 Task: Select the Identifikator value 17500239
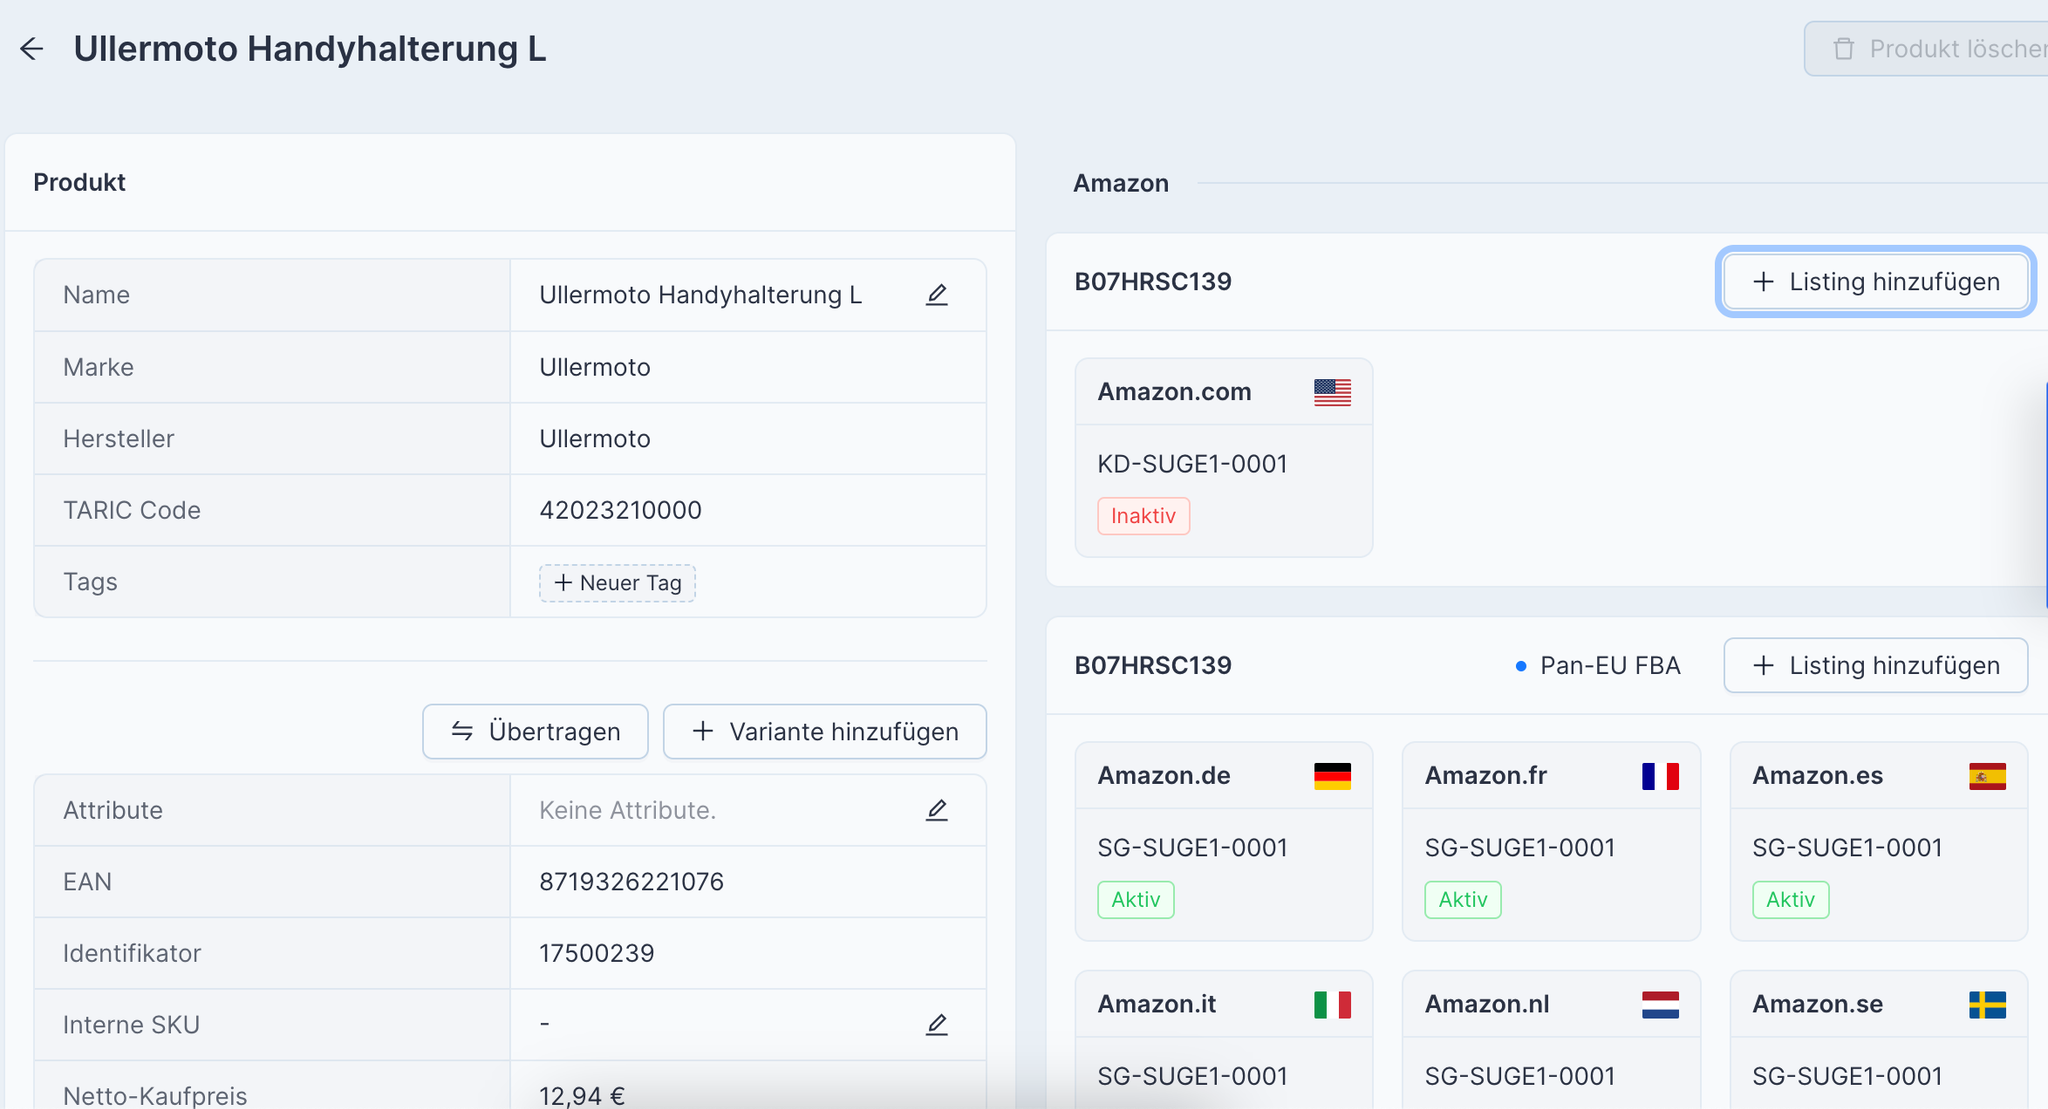(x=596, y=953)
